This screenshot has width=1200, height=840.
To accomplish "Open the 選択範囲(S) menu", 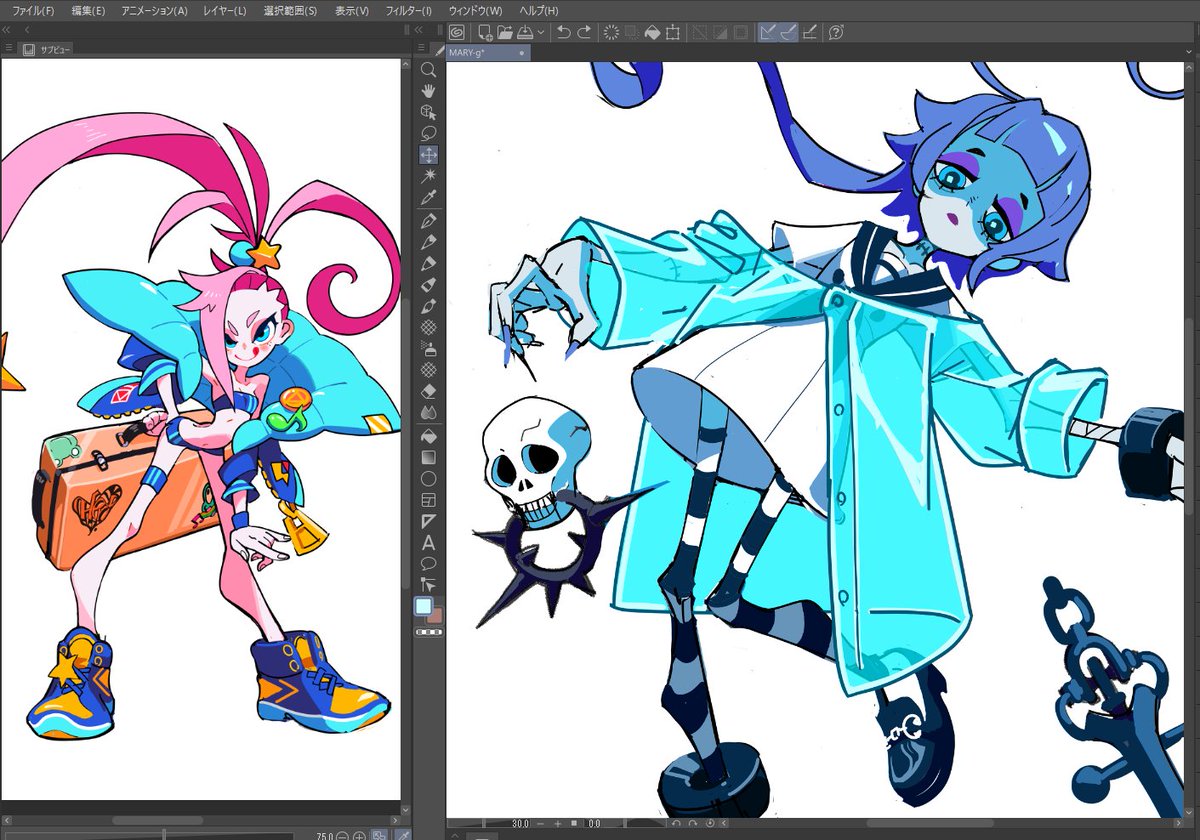I will [290, 10].
